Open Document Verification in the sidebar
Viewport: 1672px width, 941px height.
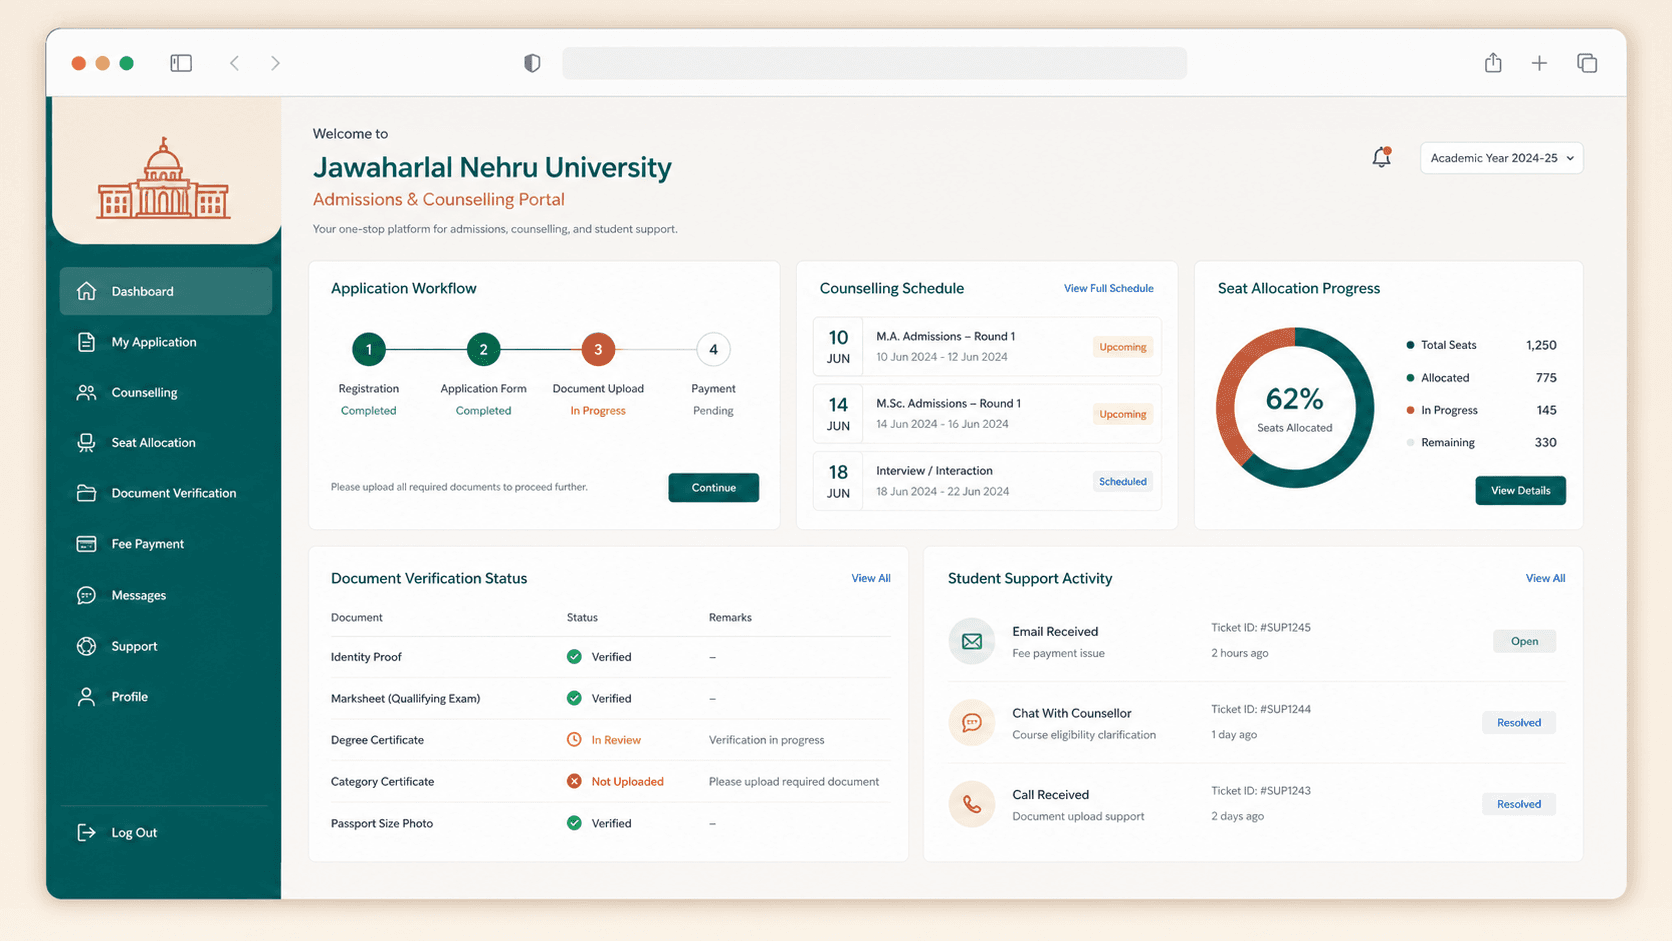click(166, 493)
